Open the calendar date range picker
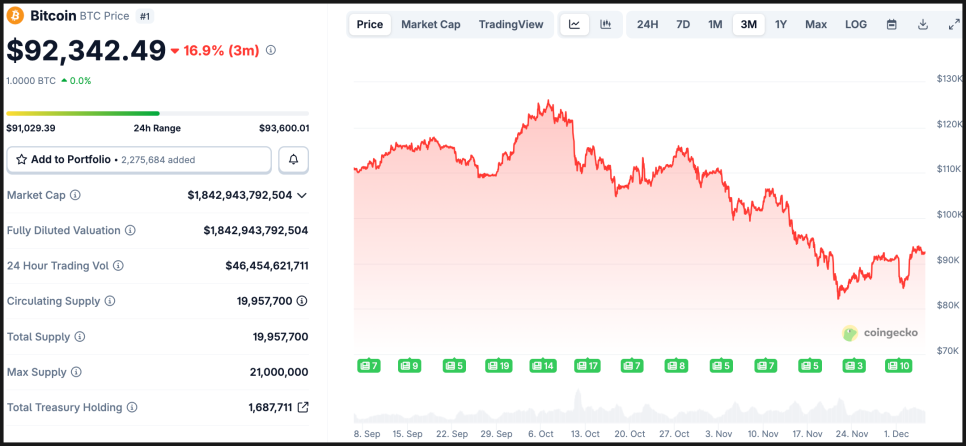Viewport: 966px width, 446px height. click(x=891, y=24)
